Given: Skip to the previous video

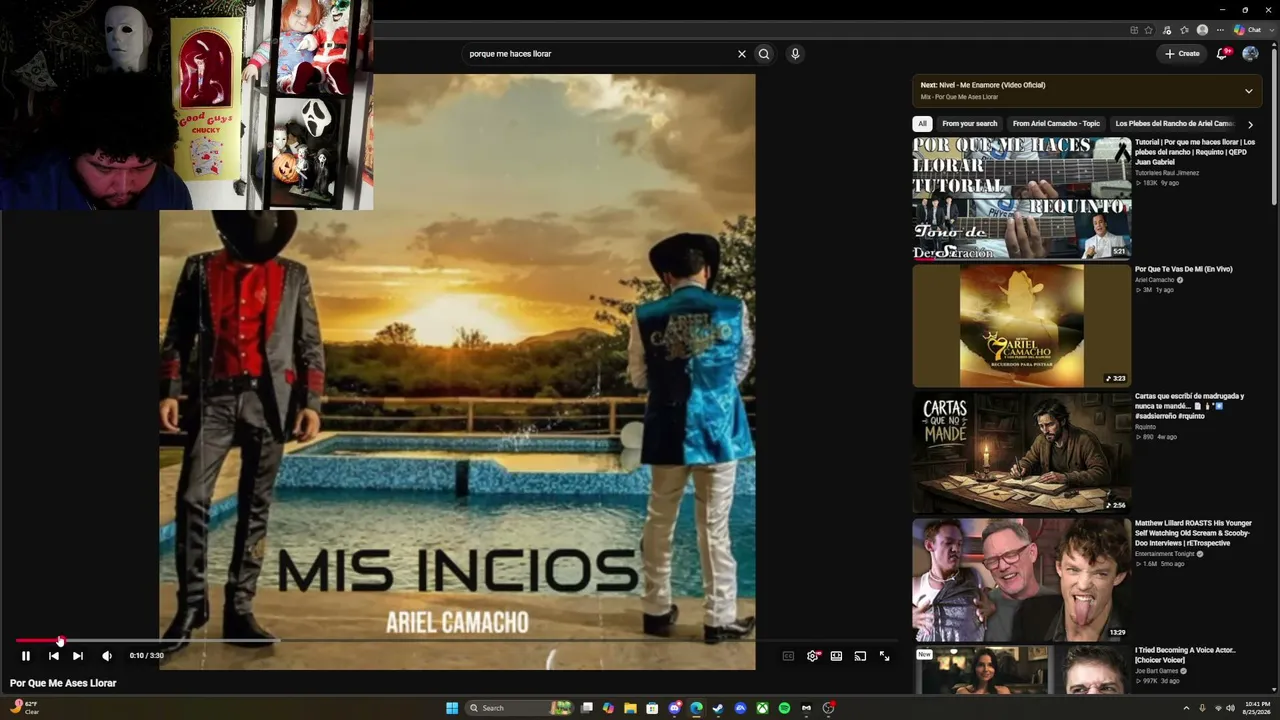Looking at the screenshot, I should (53, 656).
